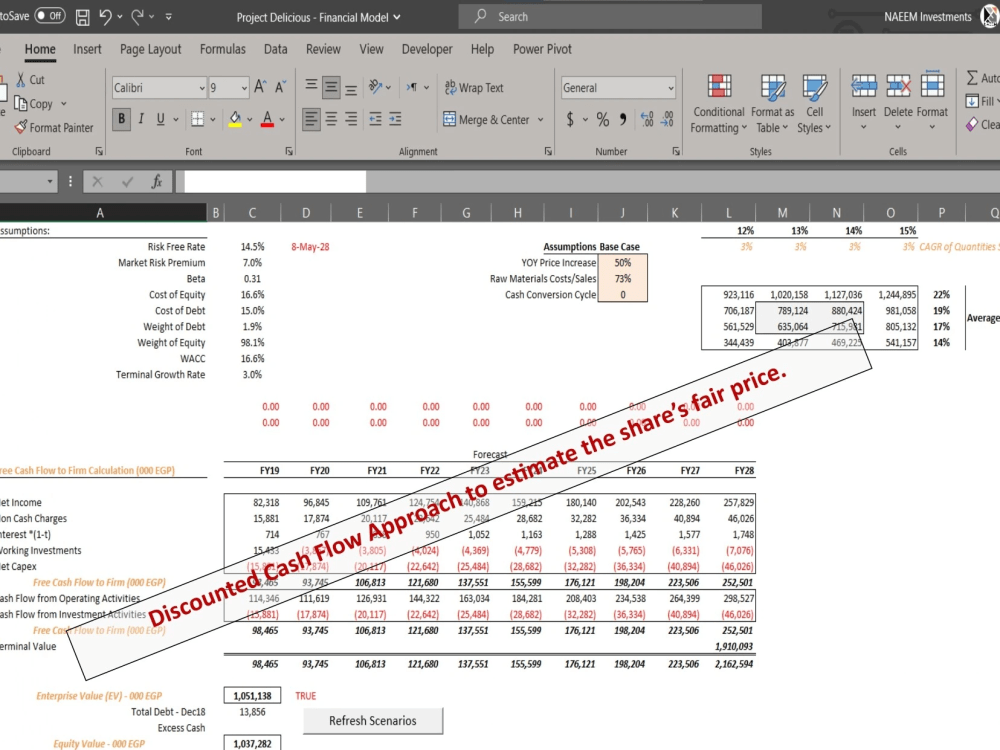The width and height of the screenshot is (1000, 750).
Task: Select bottom align icon
Action: tap(351, 89)
